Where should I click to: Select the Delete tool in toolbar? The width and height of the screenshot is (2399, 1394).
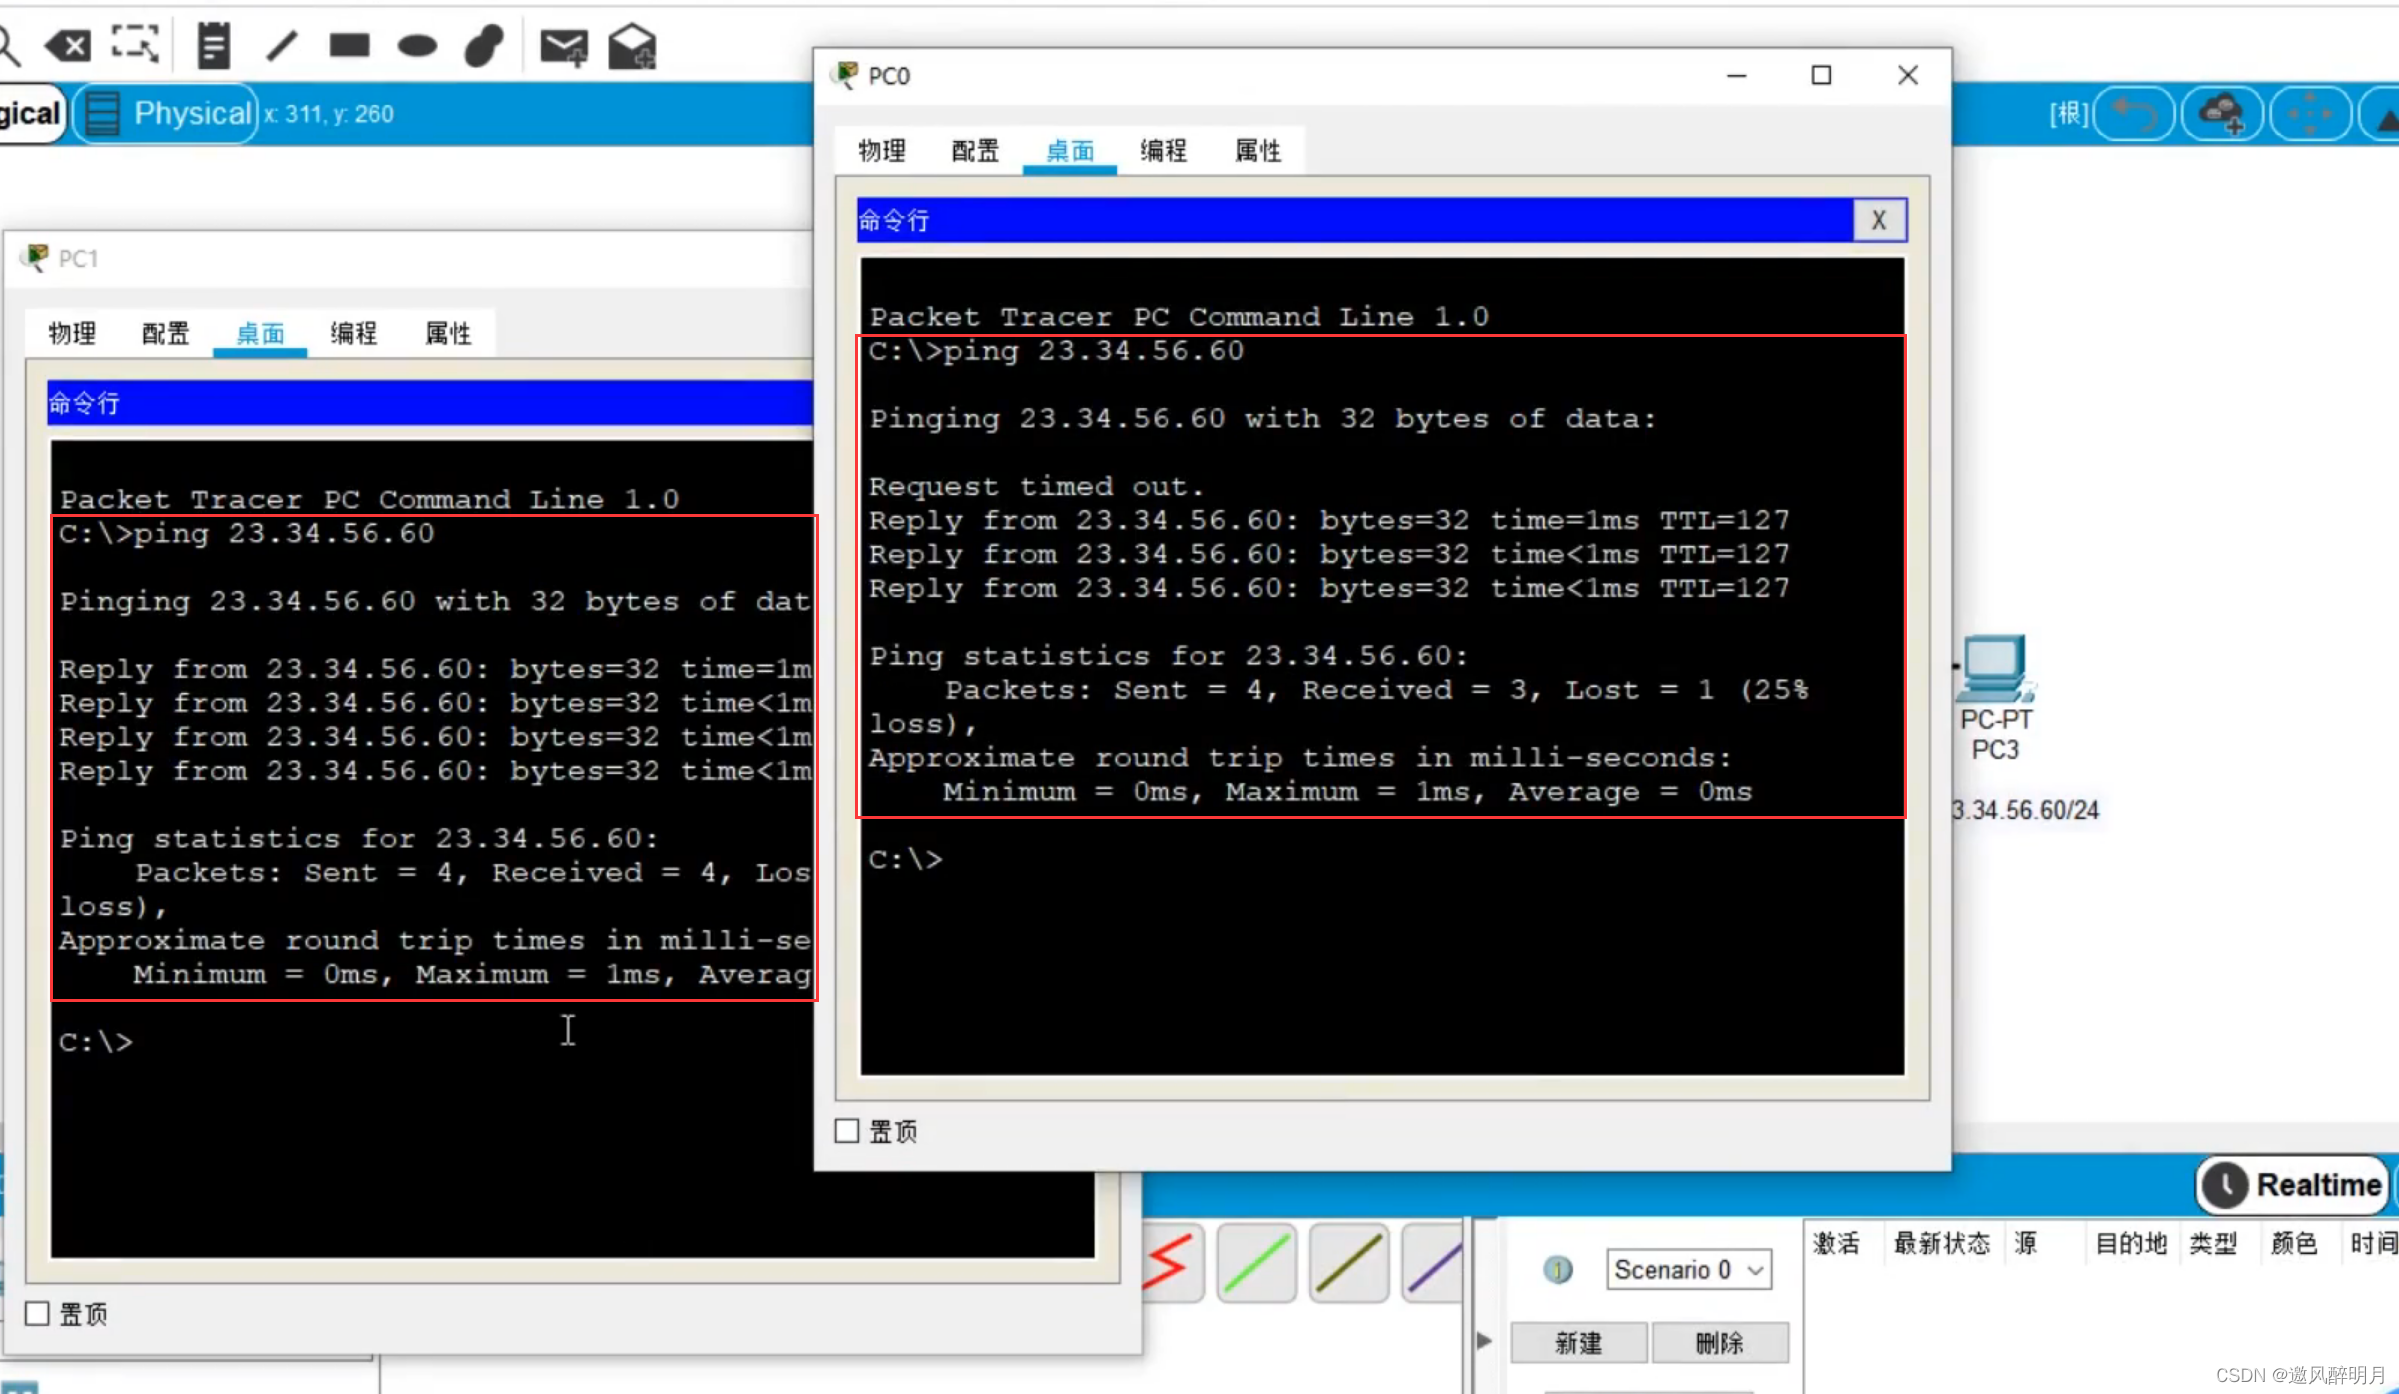tap(68, 45)
